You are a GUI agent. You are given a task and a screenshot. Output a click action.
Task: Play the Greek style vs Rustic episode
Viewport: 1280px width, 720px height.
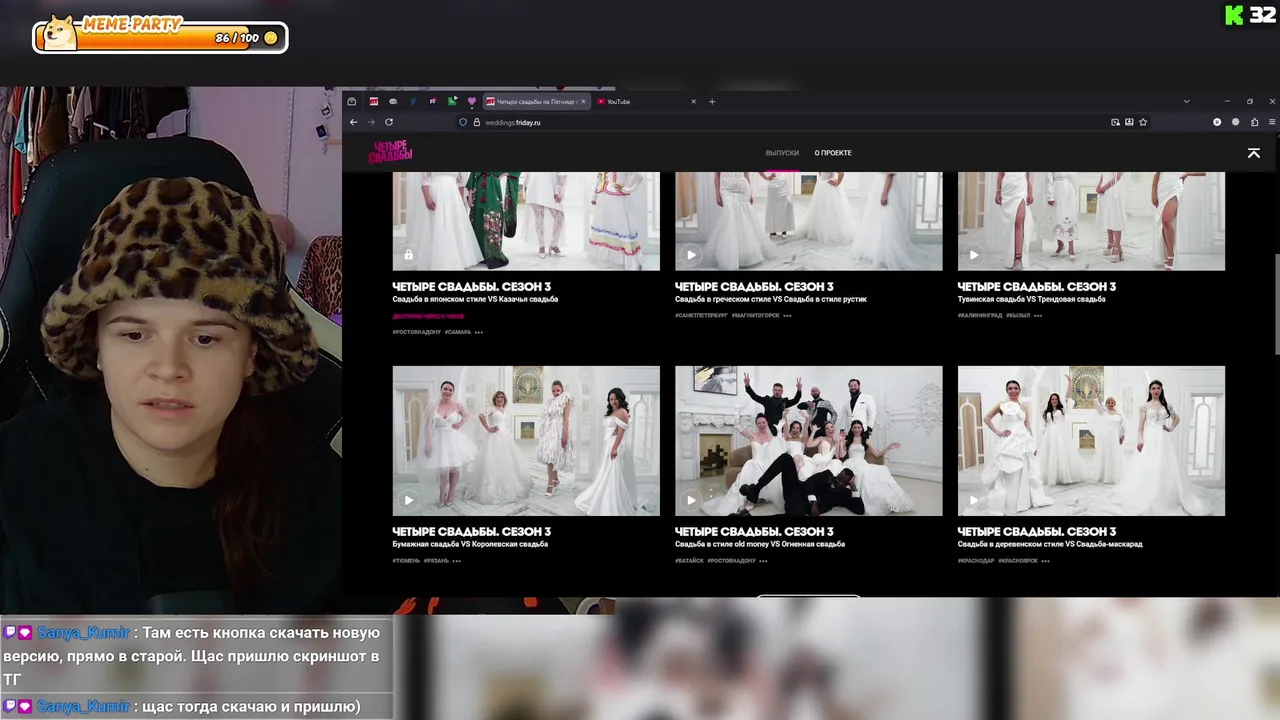(691, 255)
